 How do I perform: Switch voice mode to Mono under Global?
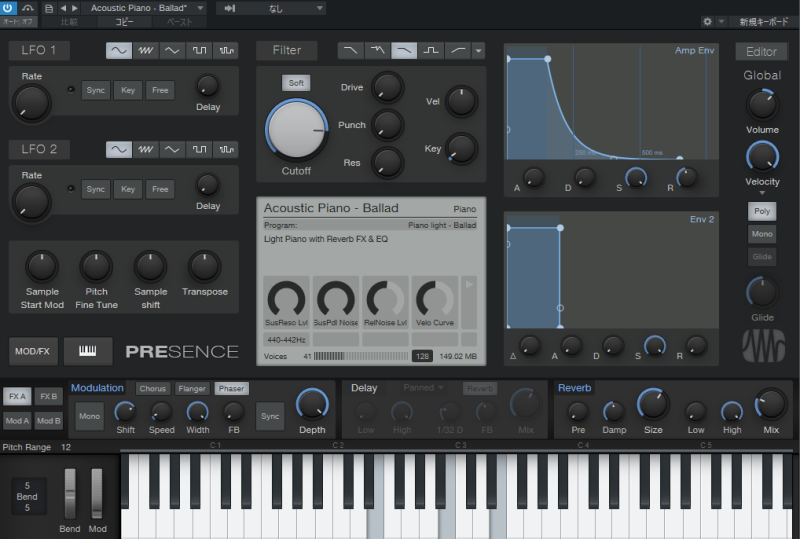coord(761,234)
